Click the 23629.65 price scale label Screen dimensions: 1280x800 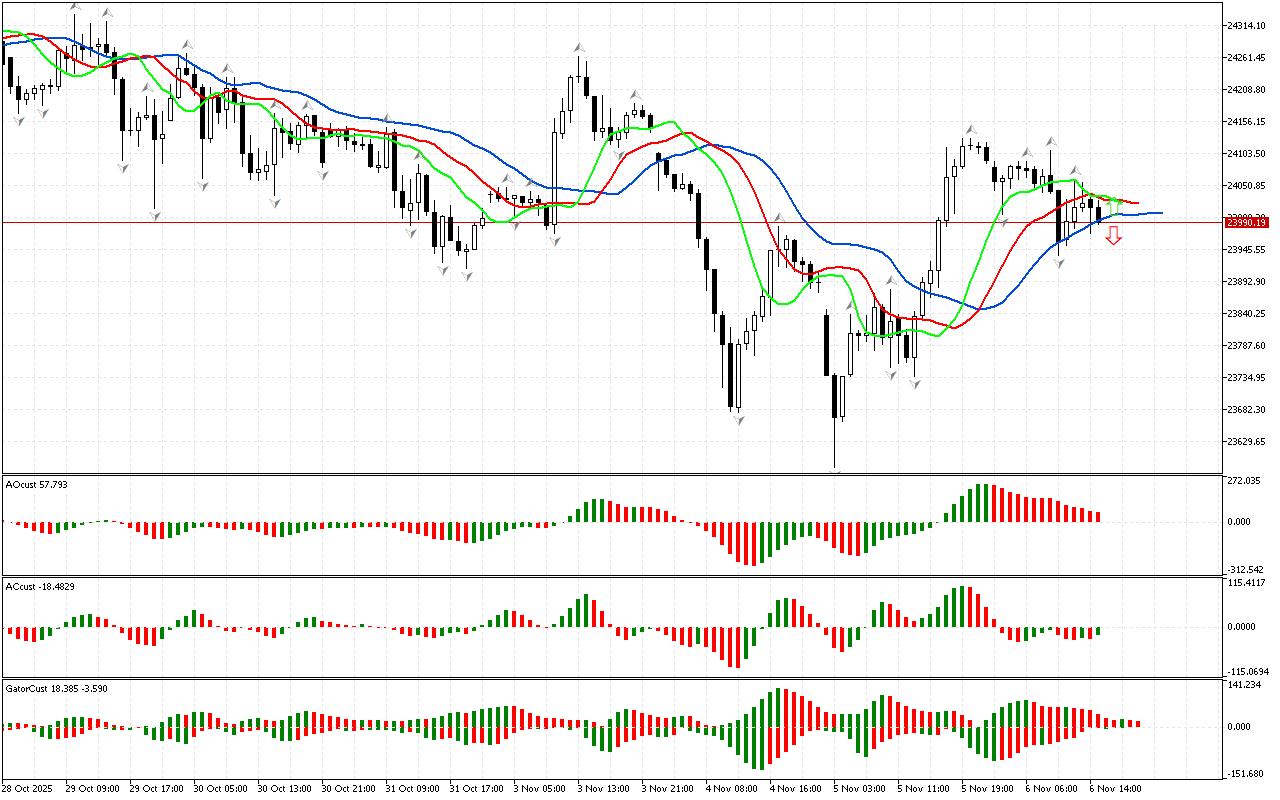click(x=1246, y=441)
